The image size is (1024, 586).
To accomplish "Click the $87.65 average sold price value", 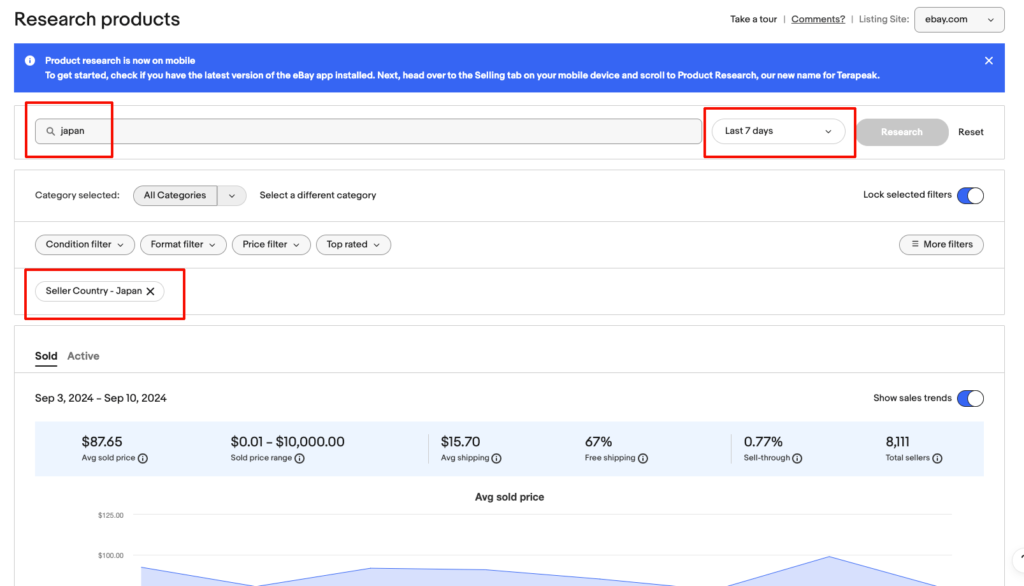I will tap(102, 442).
